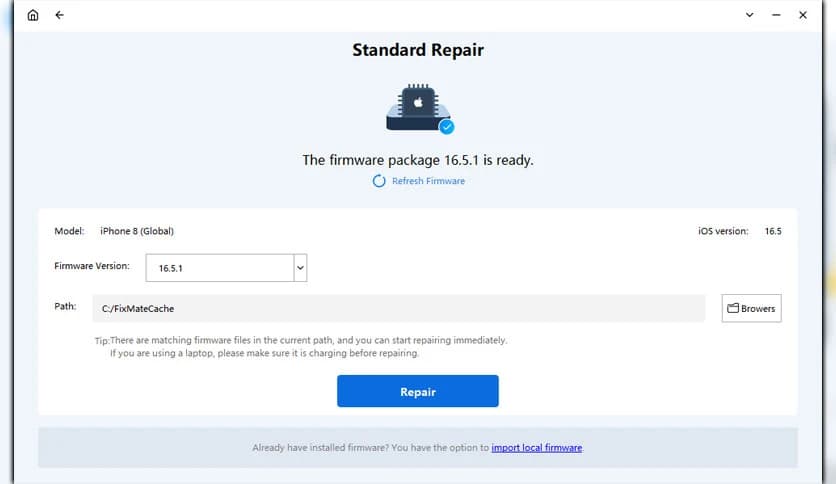Click the Standard Repair heading
This screenshot has width=836, height=484.
click(x=418, y=49)
